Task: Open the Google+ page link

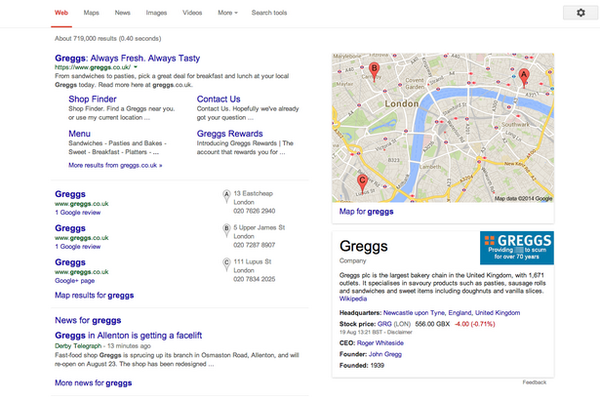Action: (75, 280)
